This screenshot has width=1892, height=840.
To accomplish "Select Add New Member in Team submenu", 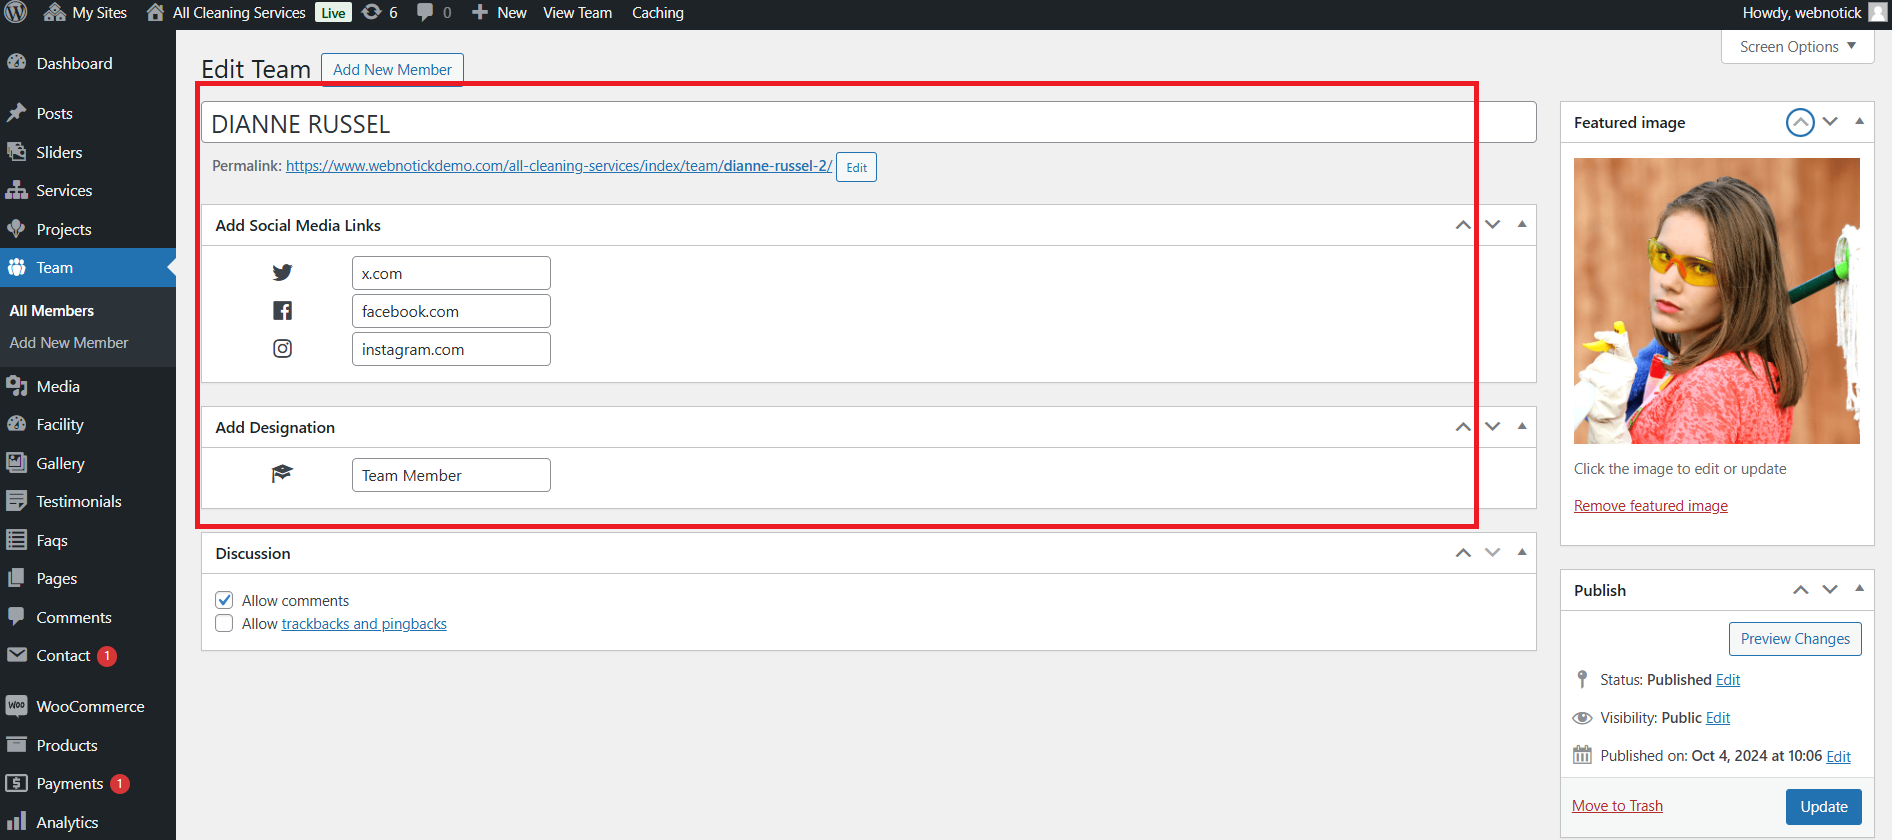I will pyautogui.click(x=69, y=343).
